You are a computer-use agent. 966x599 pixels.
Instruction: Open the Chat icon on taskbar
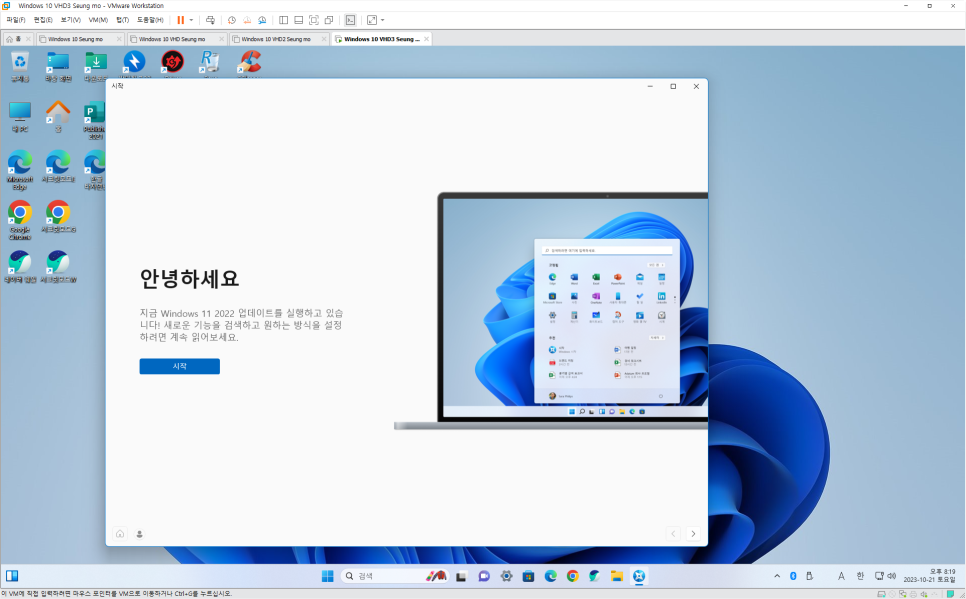pyautogui.click(x=484, y=576)
